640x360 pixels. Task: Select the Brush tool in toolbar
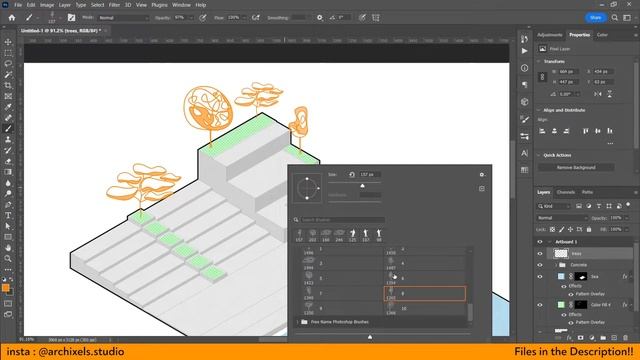(x=8, y=129)
